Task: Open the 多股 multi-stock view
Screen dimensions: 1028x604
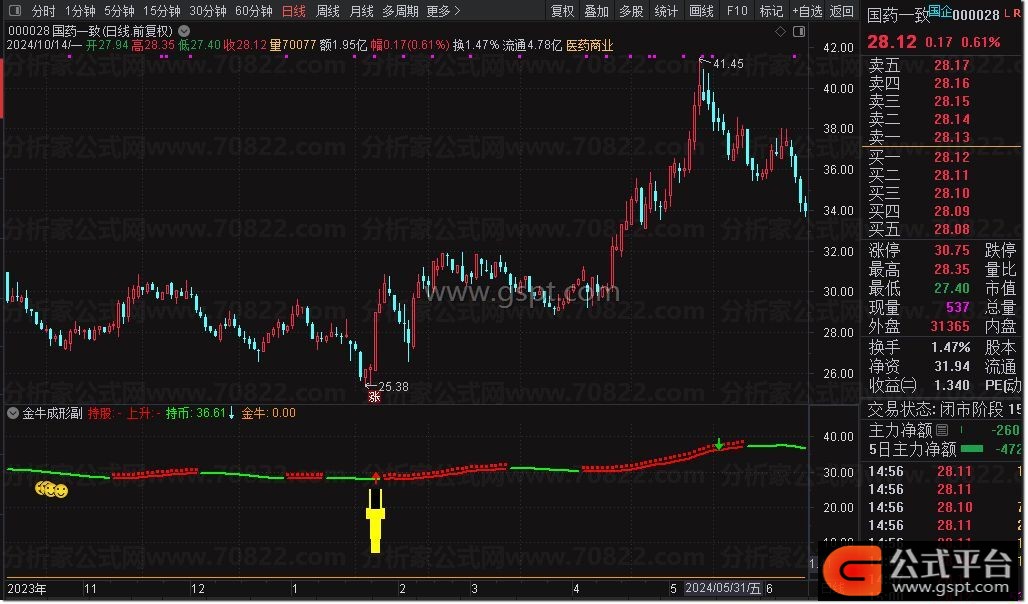Action: point(631,11)
